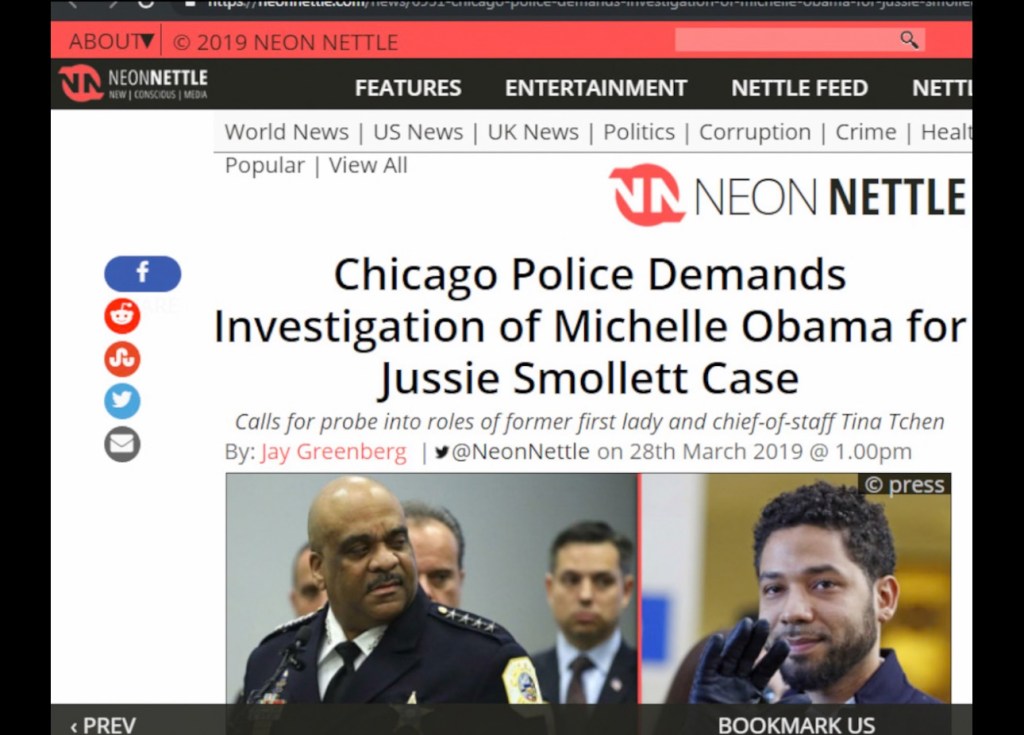
Task: Email article using envelope icon
Action: tap(122, 444)
